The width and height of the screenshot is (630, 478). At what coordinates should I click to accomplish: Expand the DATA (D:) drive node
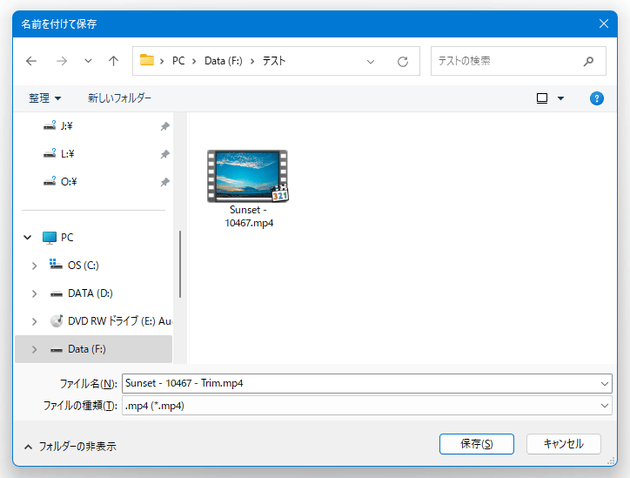(x=34, y=294)
